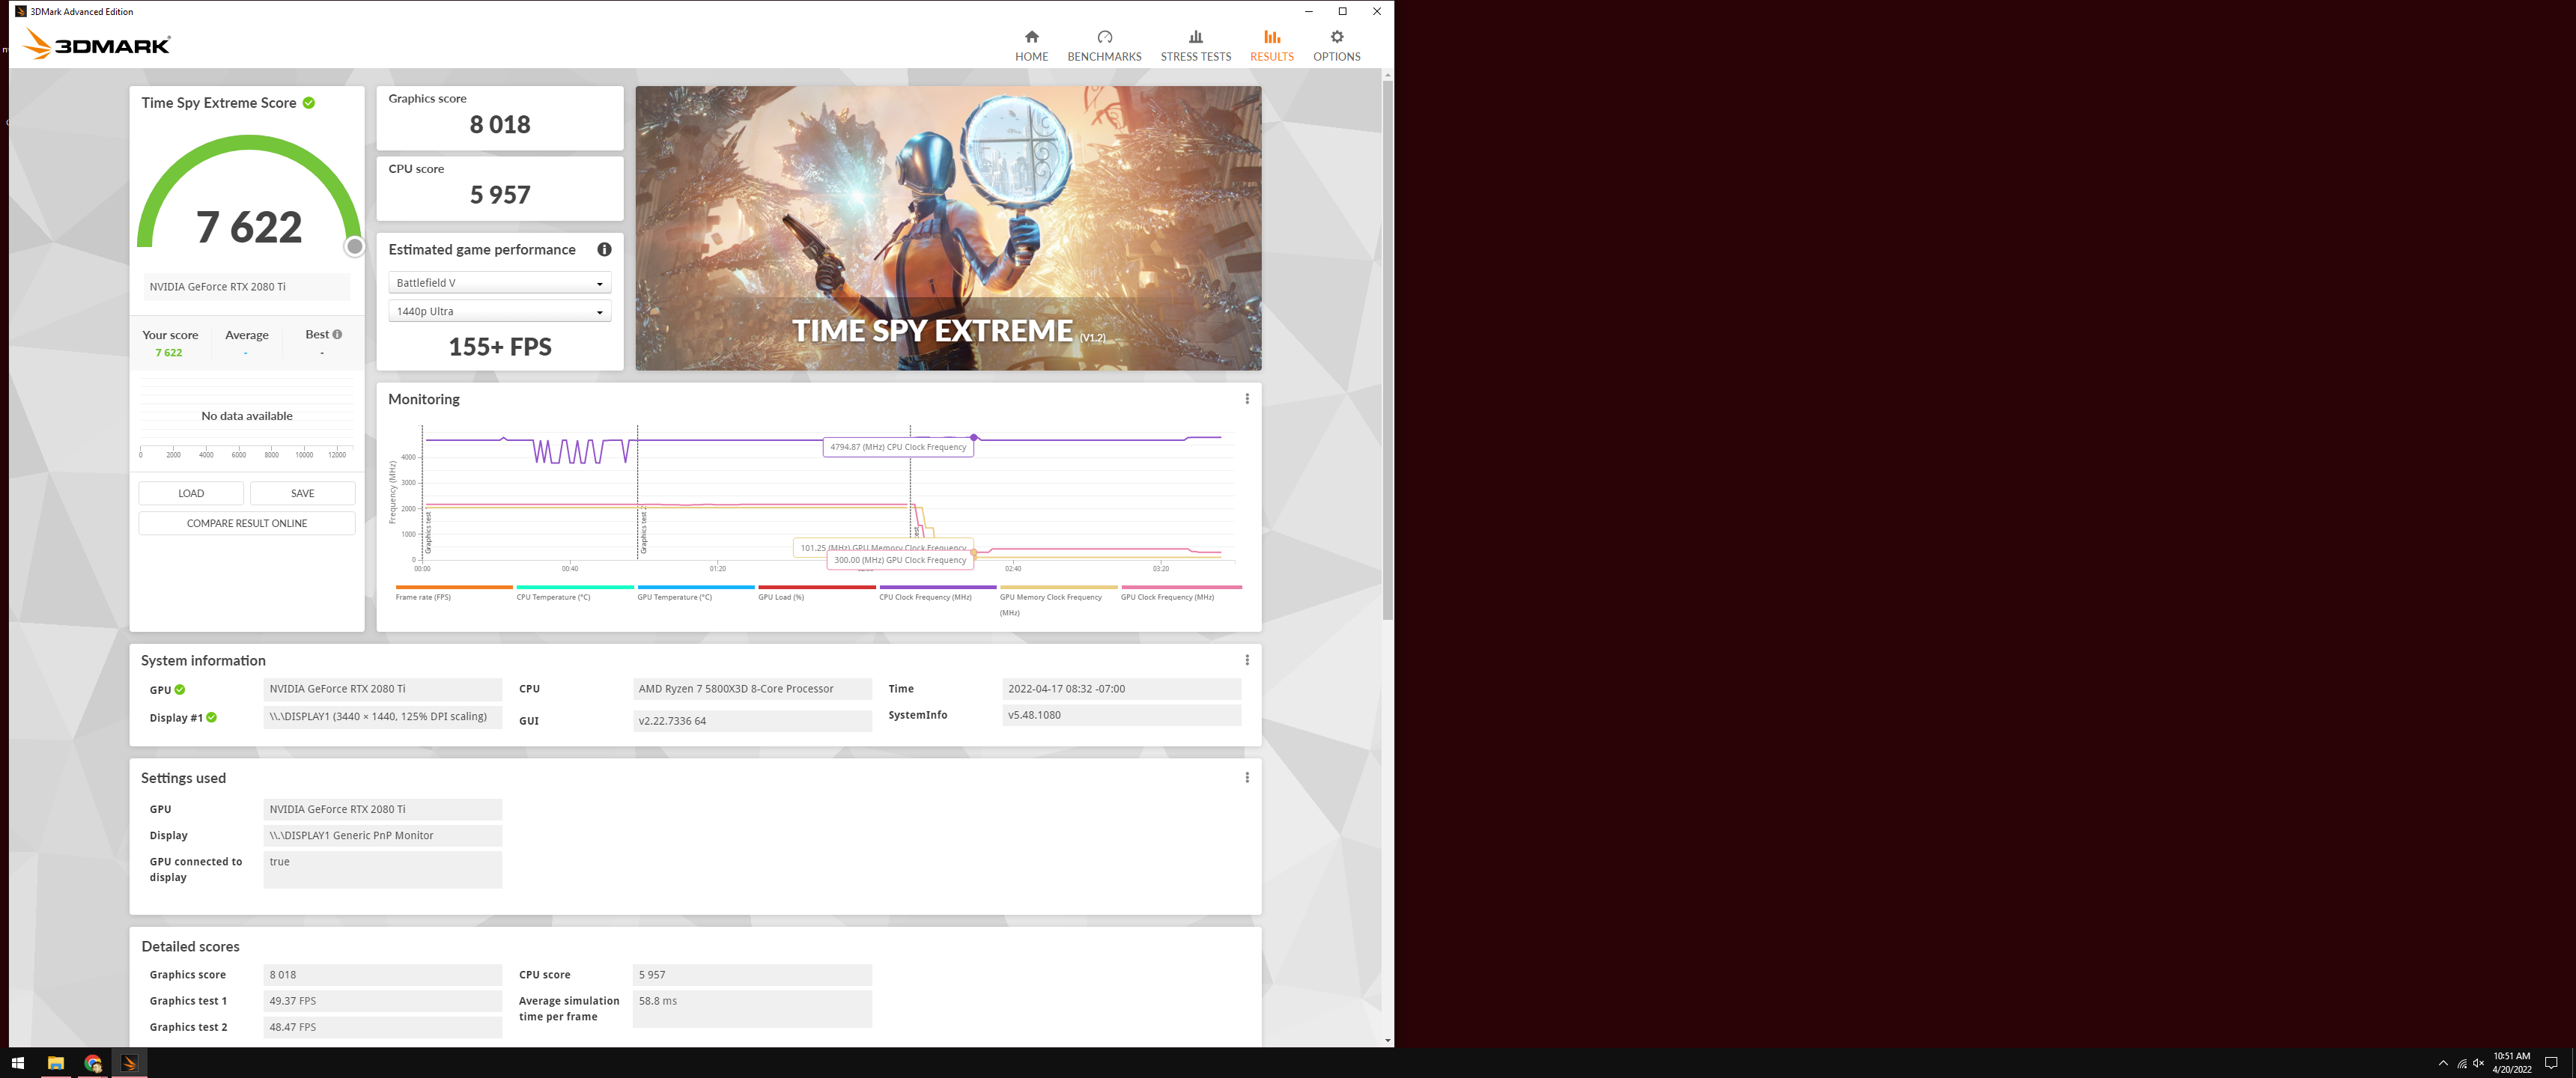
Task: Click the Your score value 7 622
Action: [169, 353]
